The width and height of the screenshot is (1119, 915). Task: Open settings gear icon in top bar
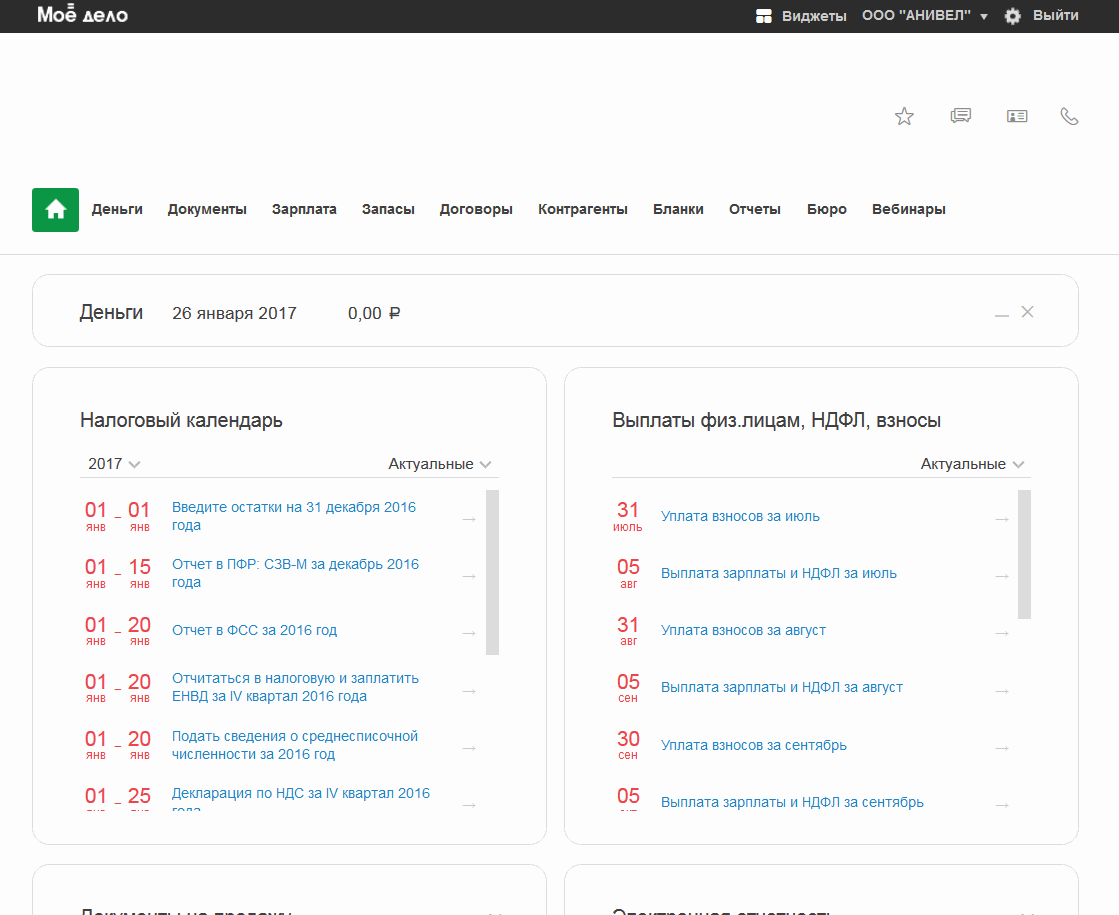[1012, 16]
